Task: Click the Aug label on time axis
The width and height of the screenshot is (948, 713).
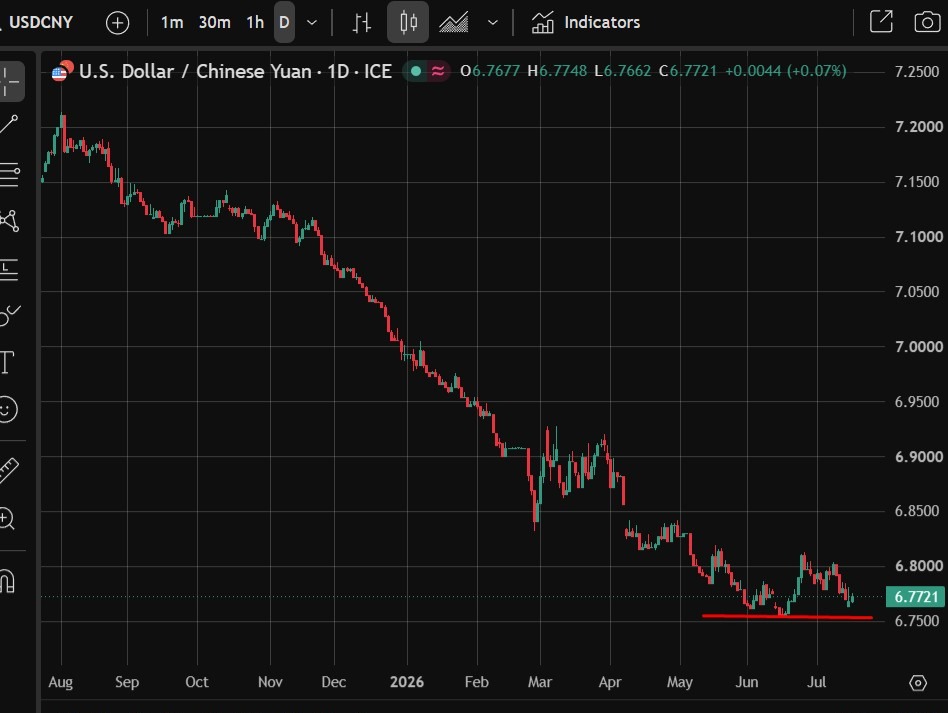Action: 60,682
